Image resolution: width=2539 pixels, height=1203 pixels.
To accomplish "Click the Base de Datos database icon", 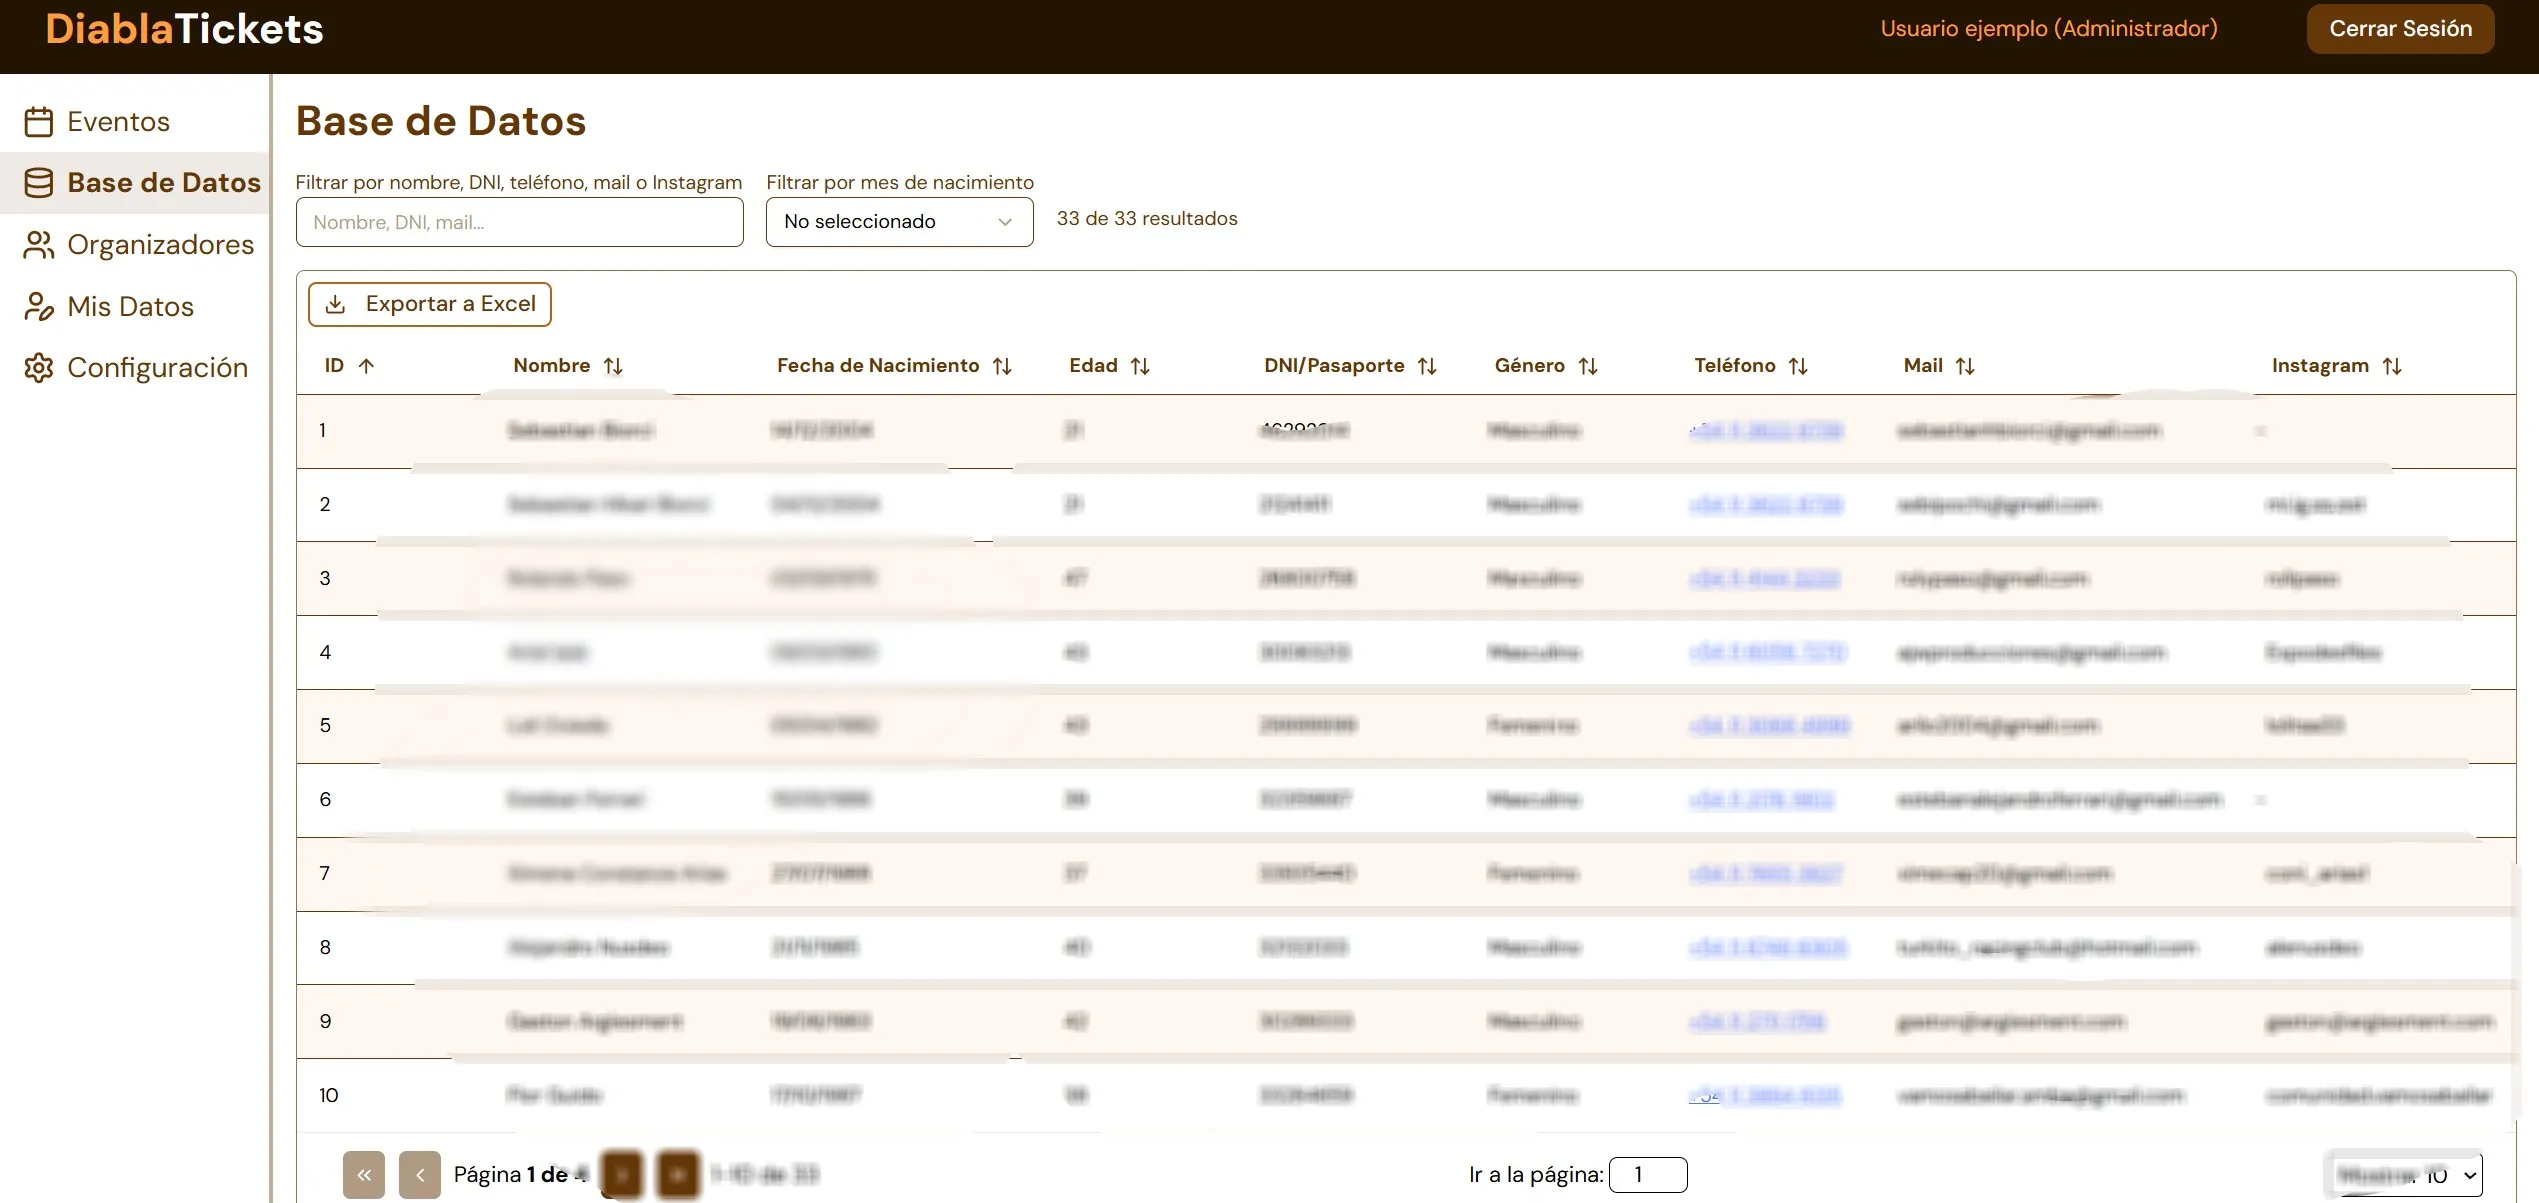I will [x=39, y=183].
